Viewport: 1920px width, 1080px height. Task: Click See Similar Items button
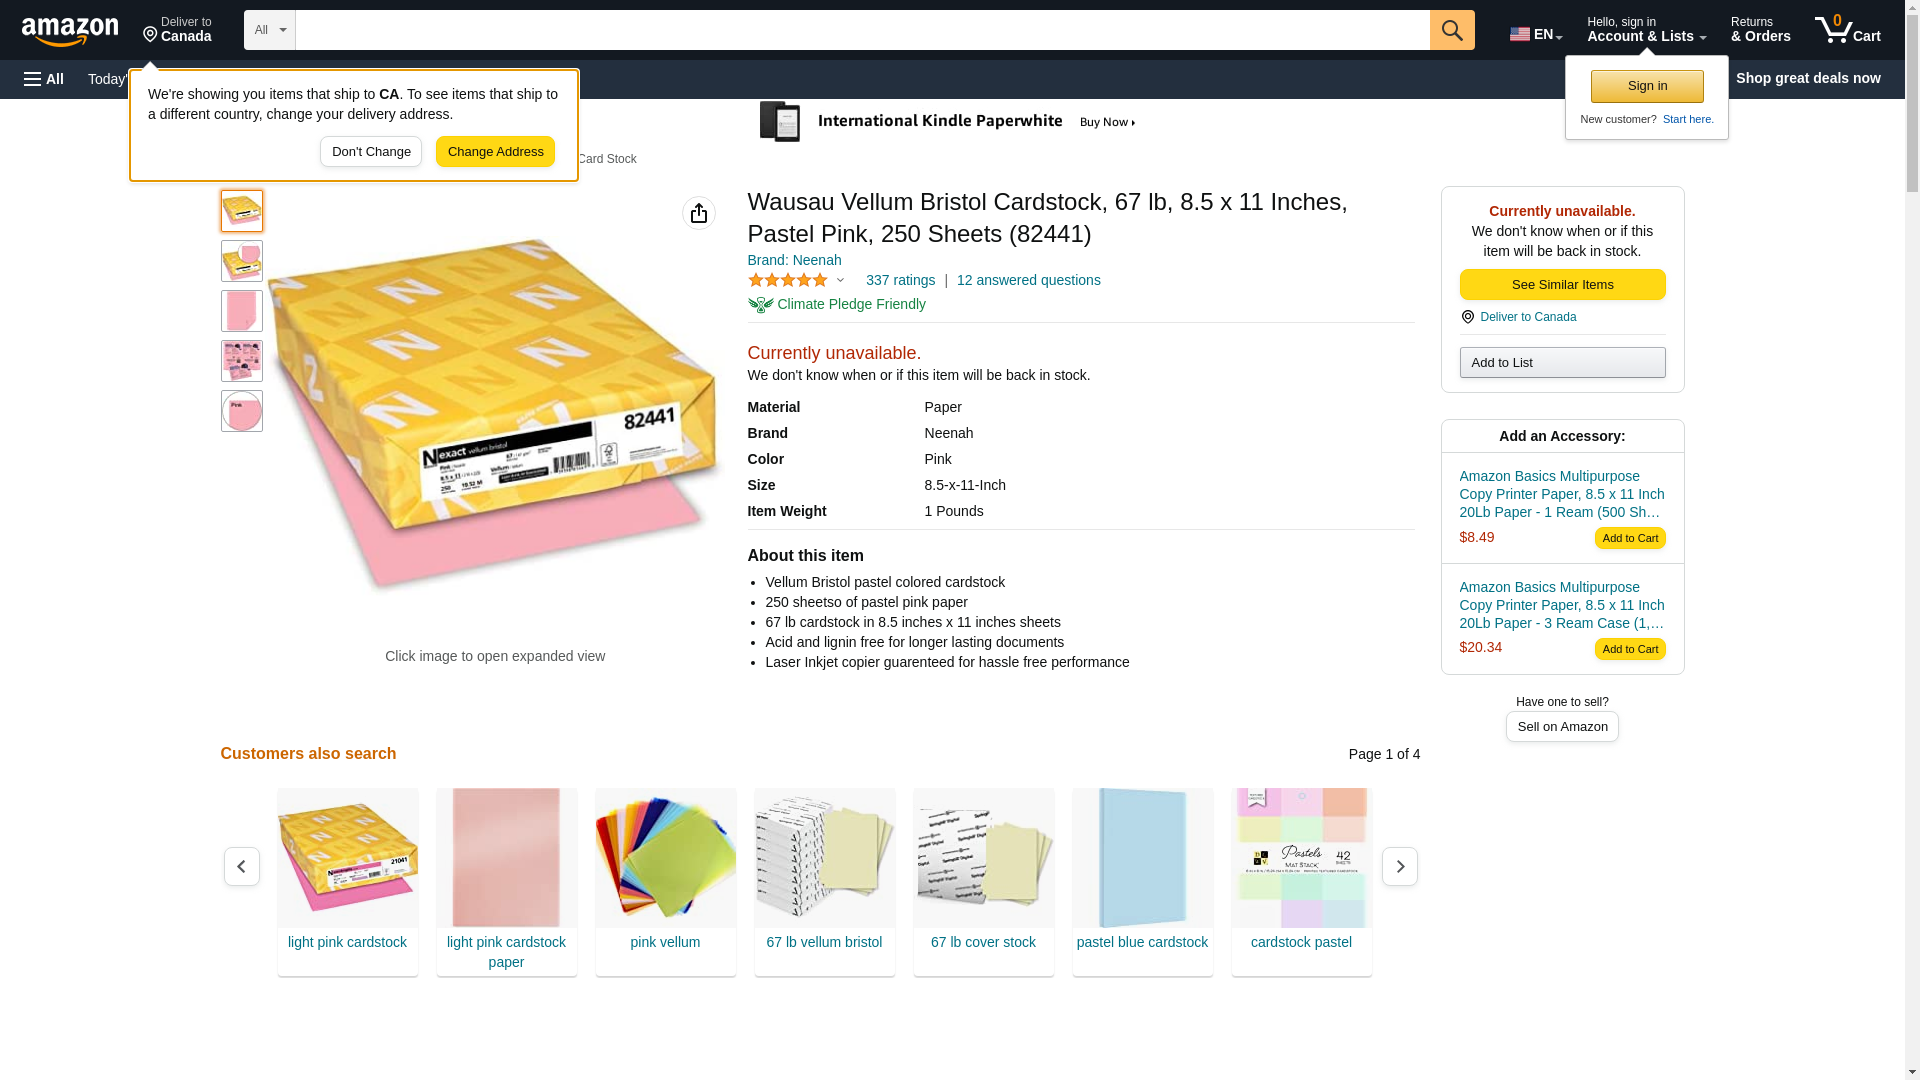point(1562,285)
